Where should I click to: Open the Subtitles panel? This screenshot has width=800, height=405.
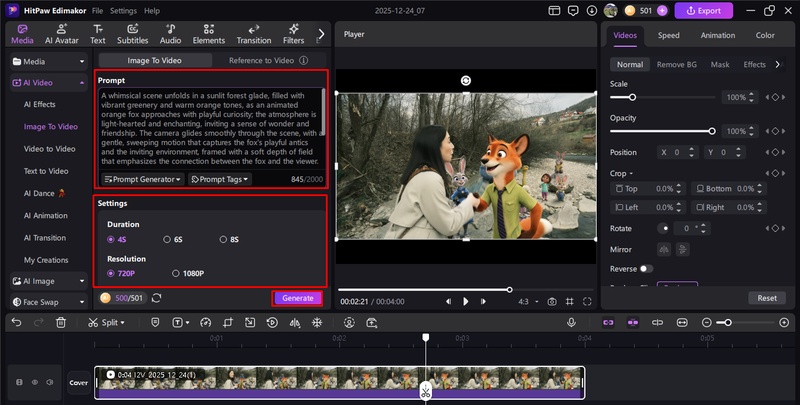(133, 34)
